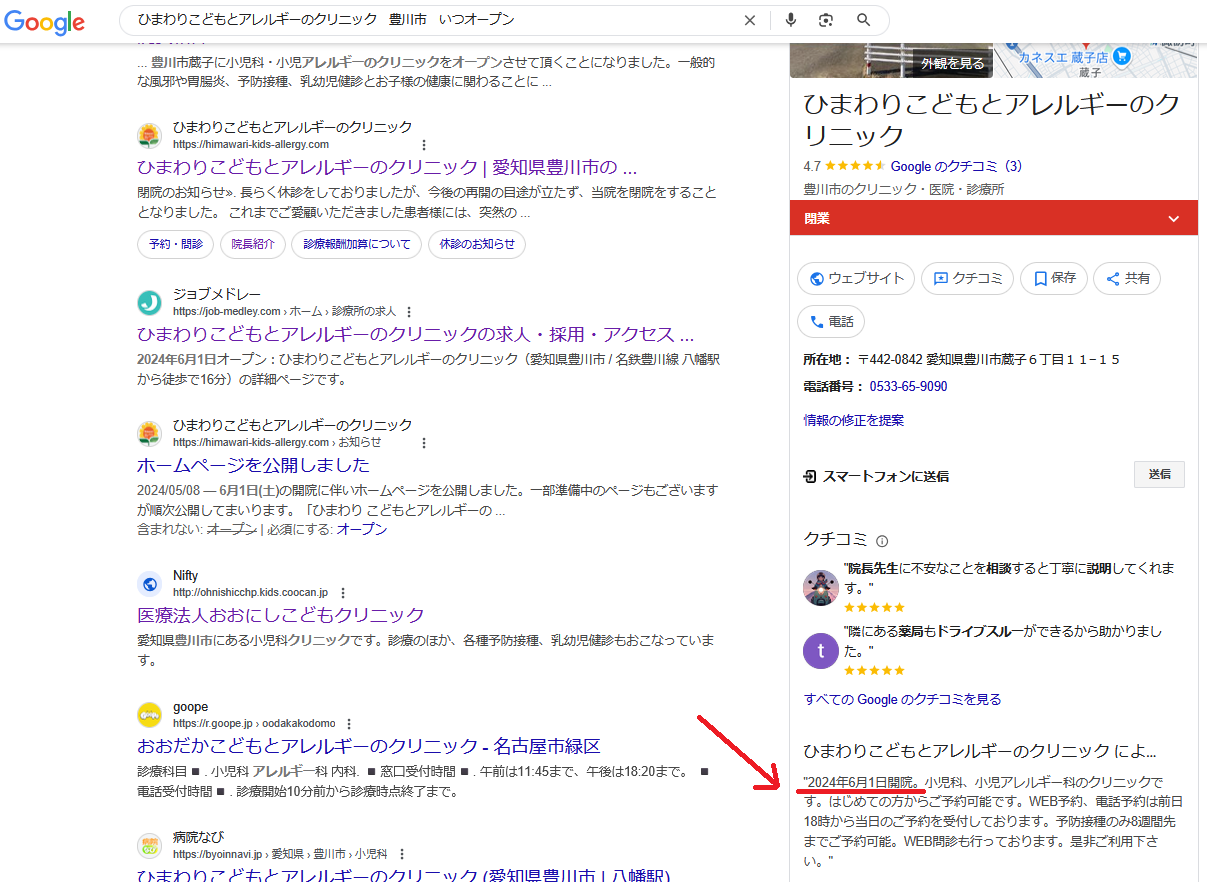Open Google のクチコミ (3) link
The width and height of the screenshot is (1207, 882).
pyautogui.click(x=956, y=166)
